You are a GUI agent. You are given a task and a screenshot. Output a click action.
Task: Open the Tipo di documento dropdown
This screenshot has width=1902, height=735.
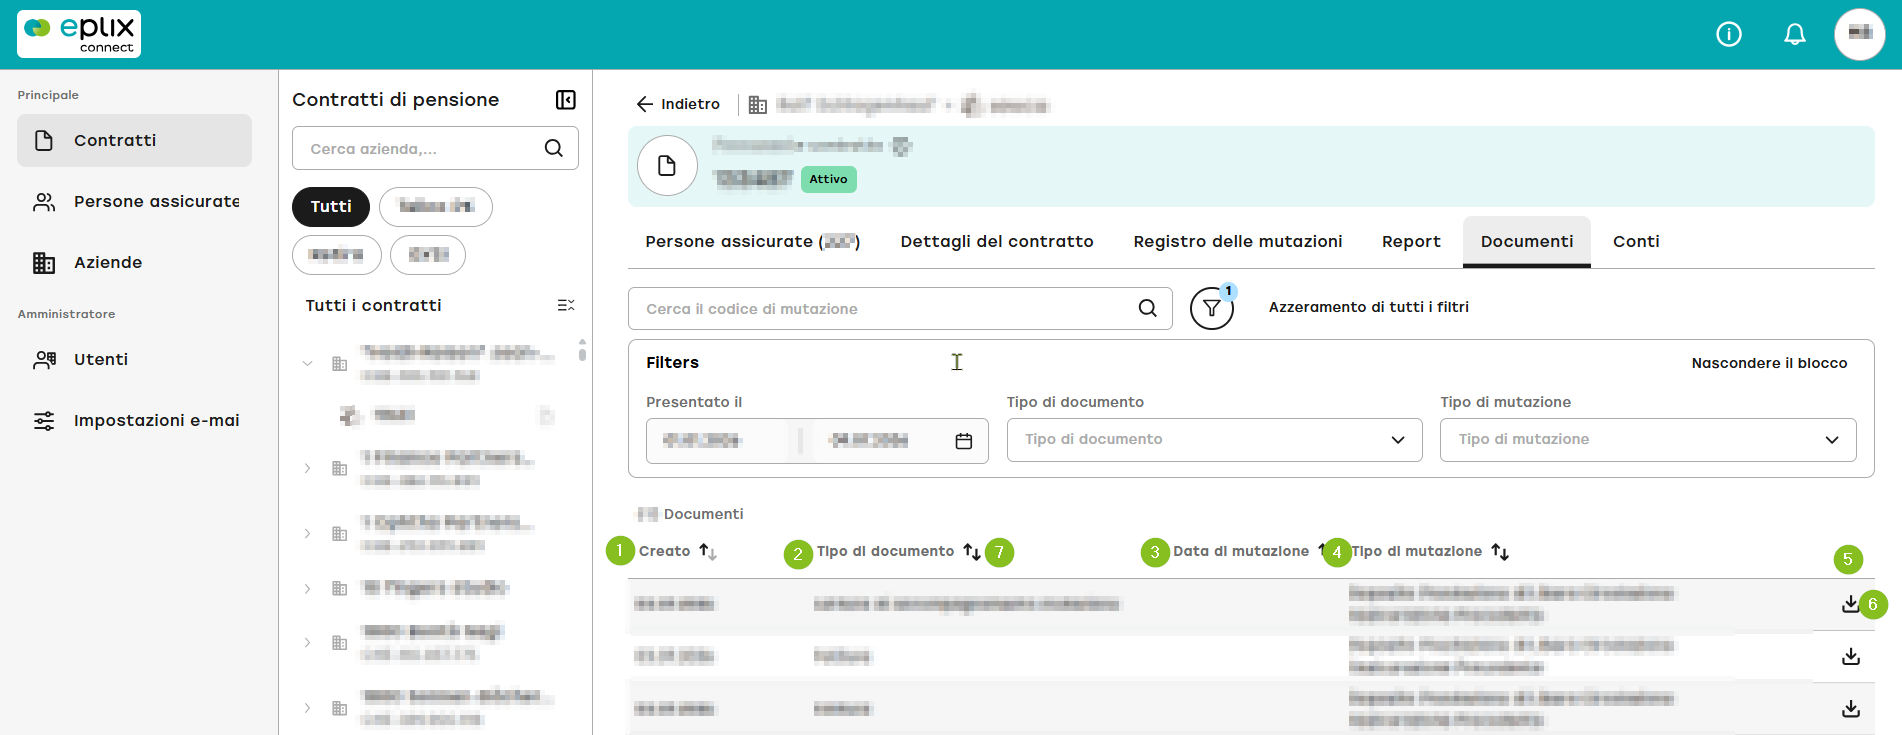point(1214,440)
